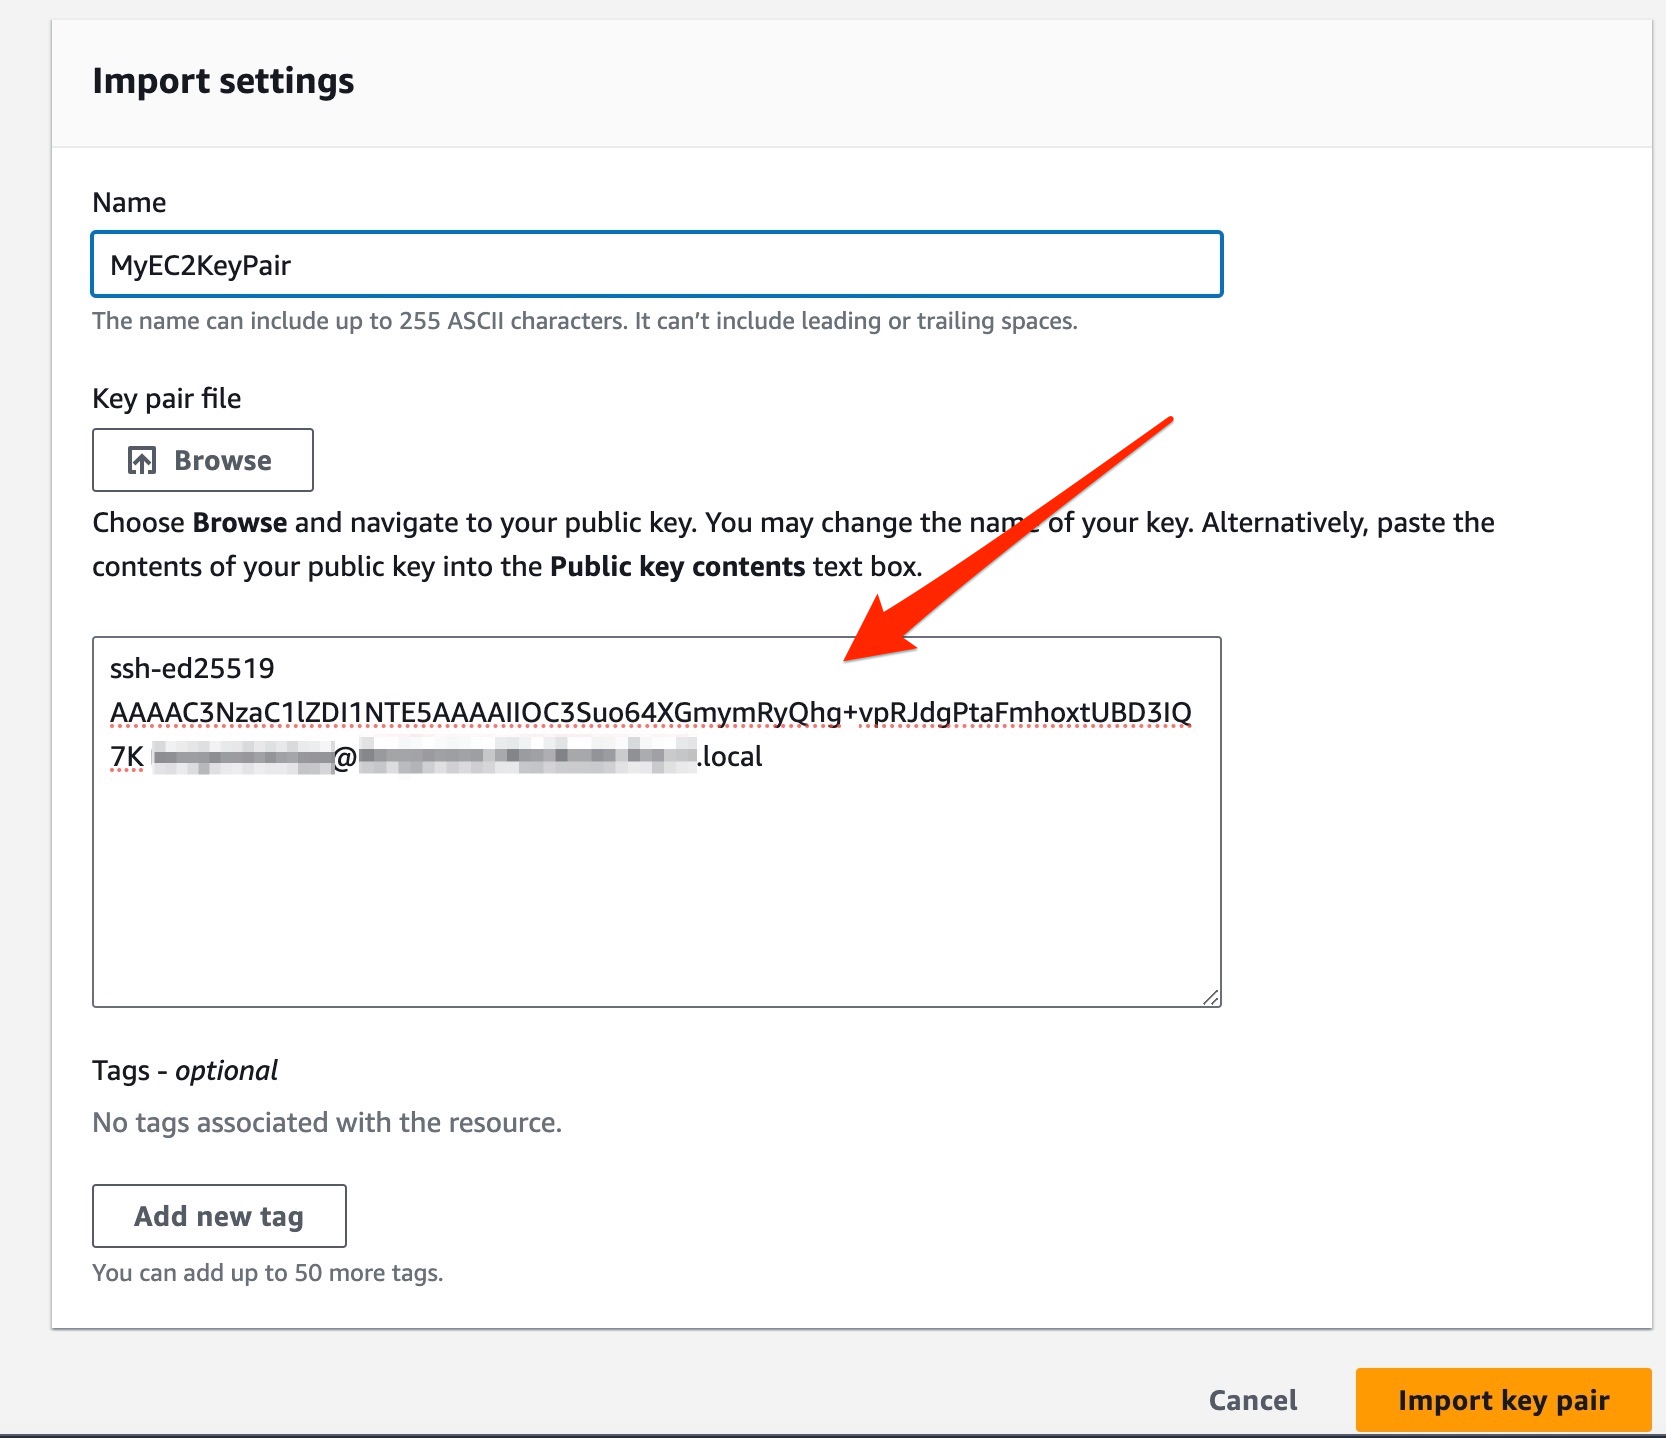Click the Import settings heading
The width and height of the screenshot is (1666, 1438).
pyautogui.click(x=223, y=81)
